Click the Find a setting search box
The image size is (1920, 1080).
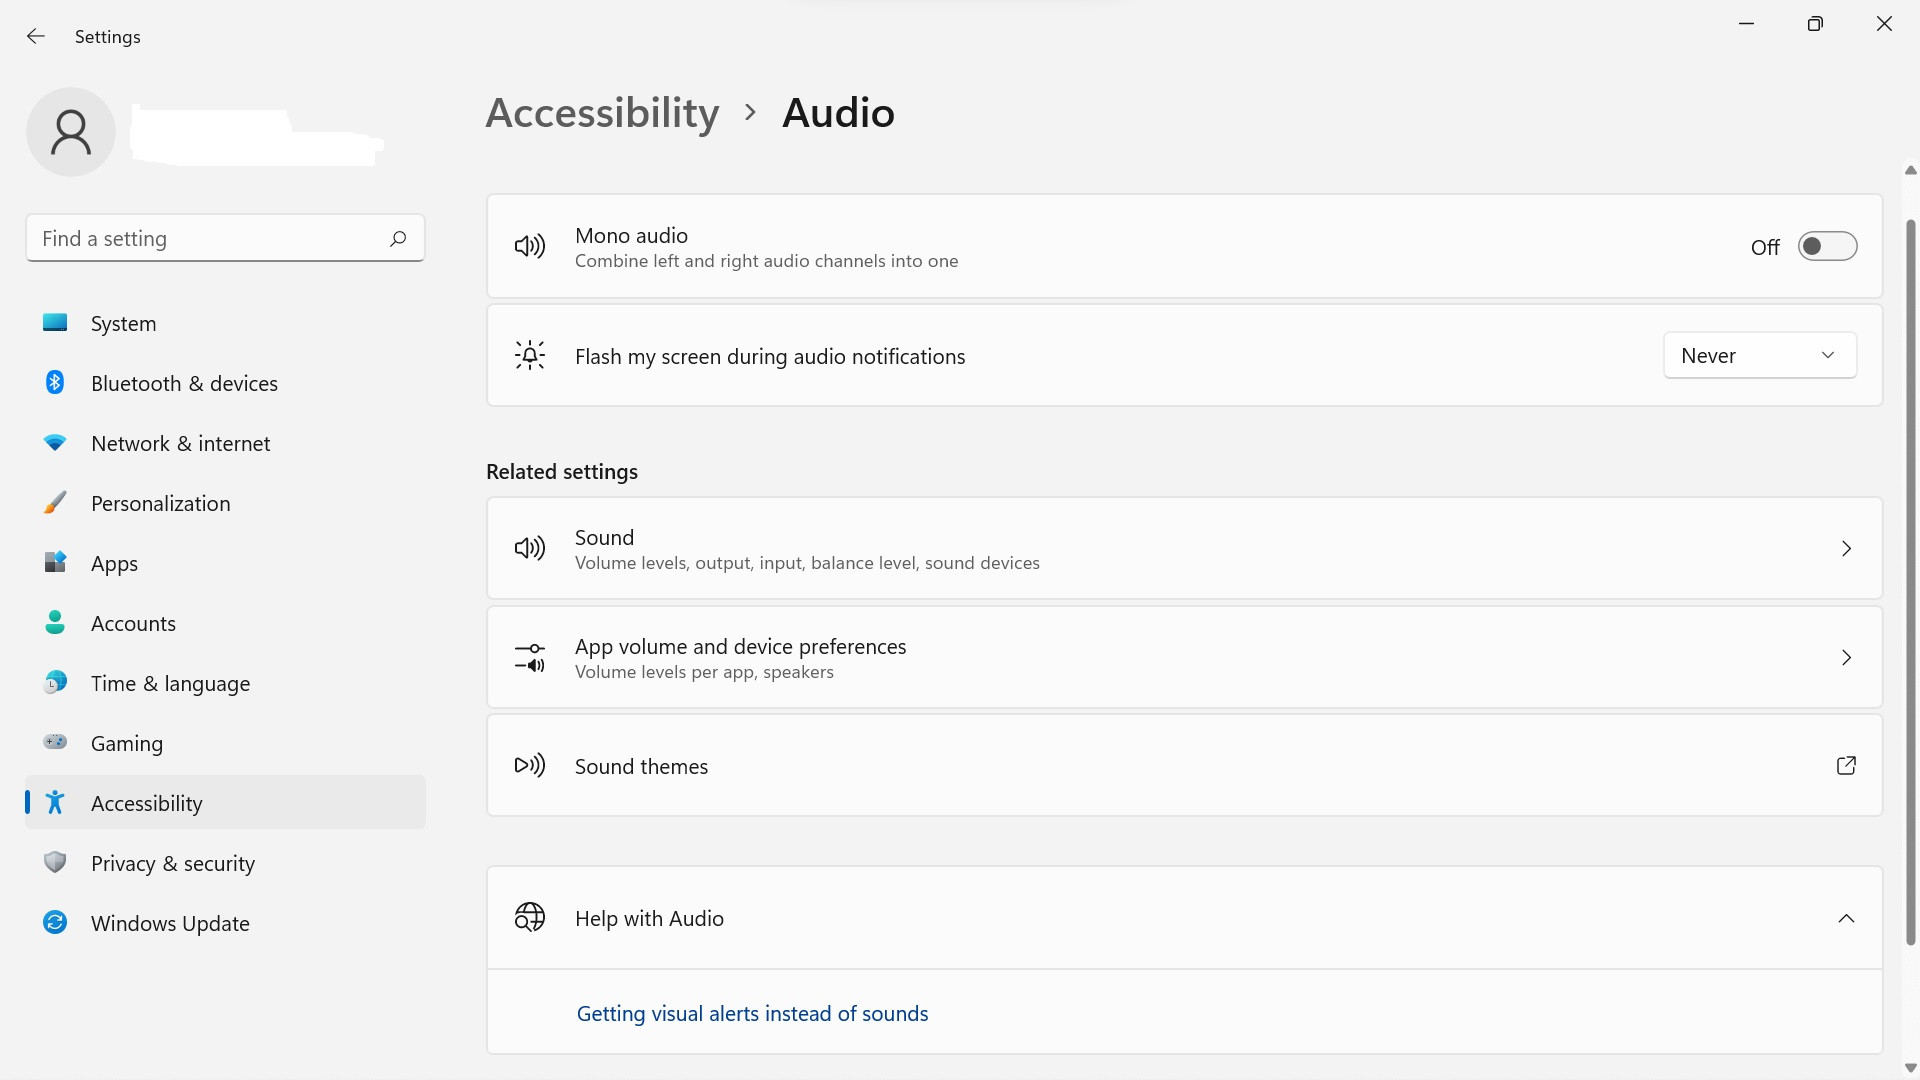point(225,238)
